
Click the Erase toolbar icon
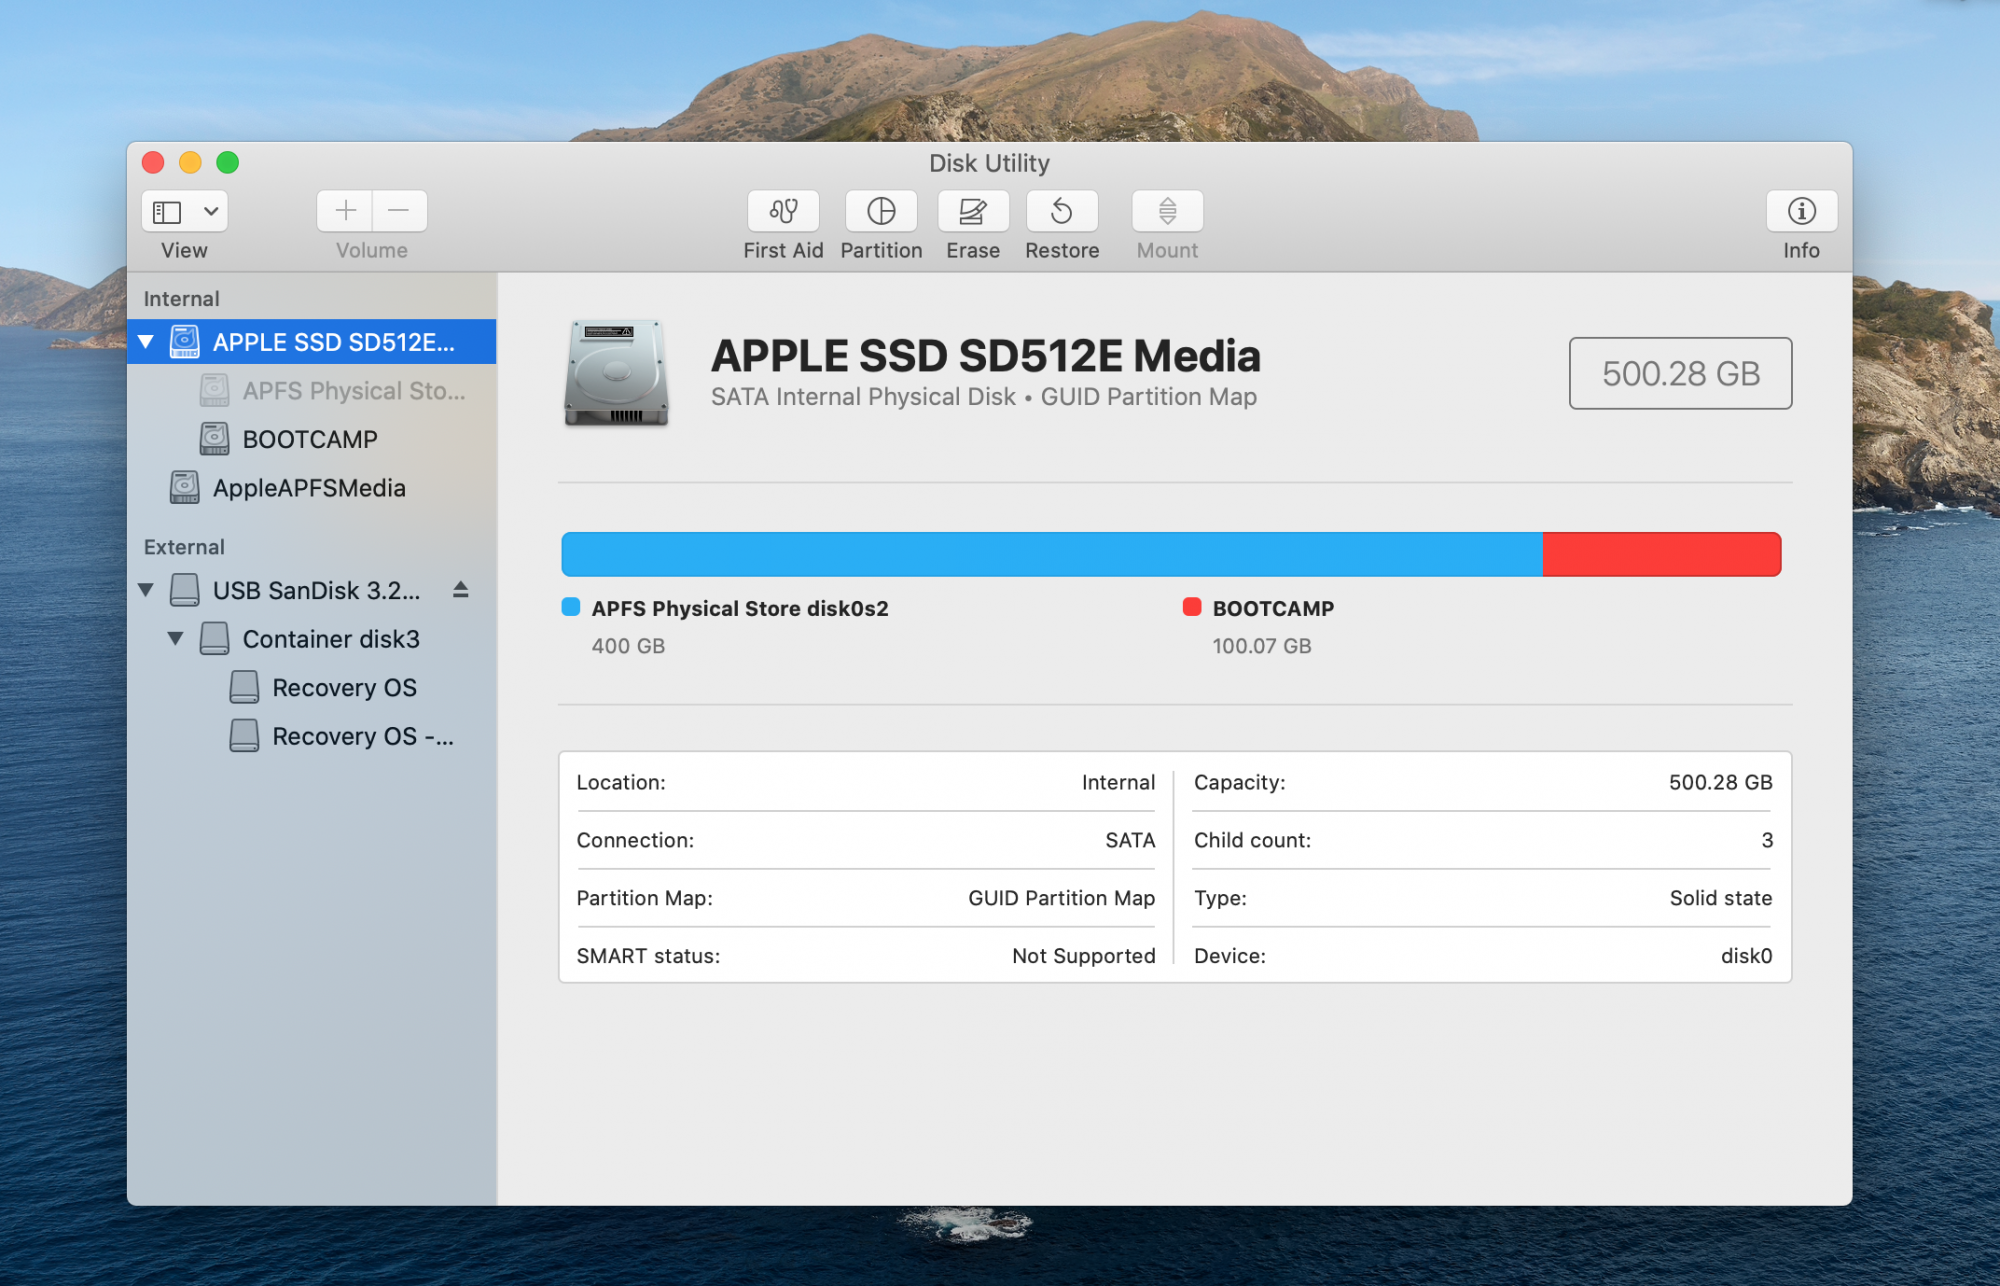(972, 211)
